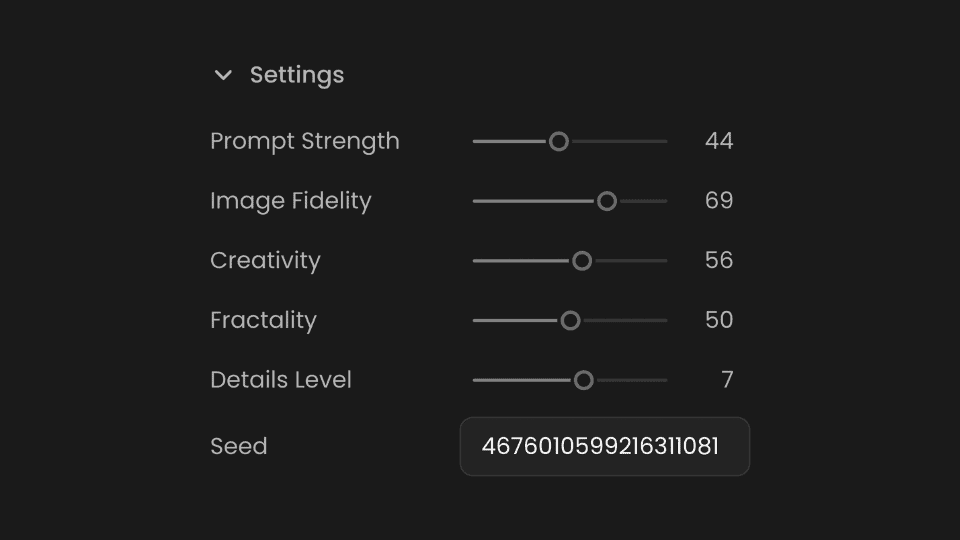Image resolution: width=960 pixels, height=540 pixels.
Task: Click the Fractality value 50
Action: coord(718,320)
